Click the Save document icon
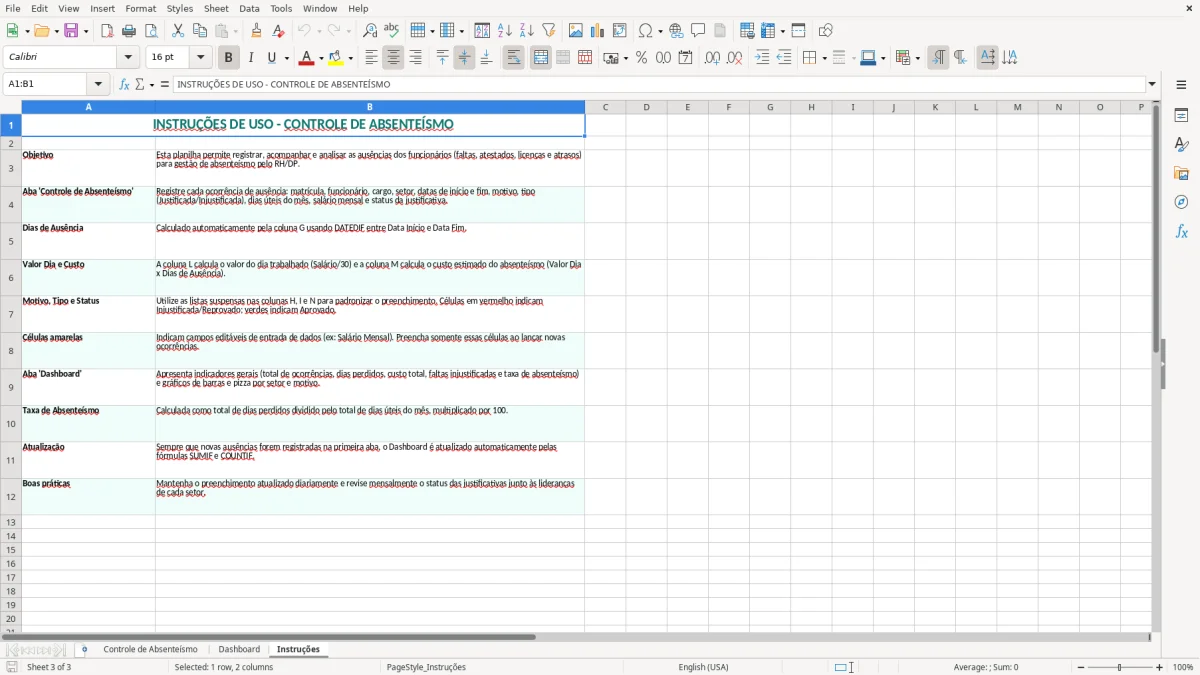The width and height of the screenshot is (1200, 675). click(x=71, y=31)
